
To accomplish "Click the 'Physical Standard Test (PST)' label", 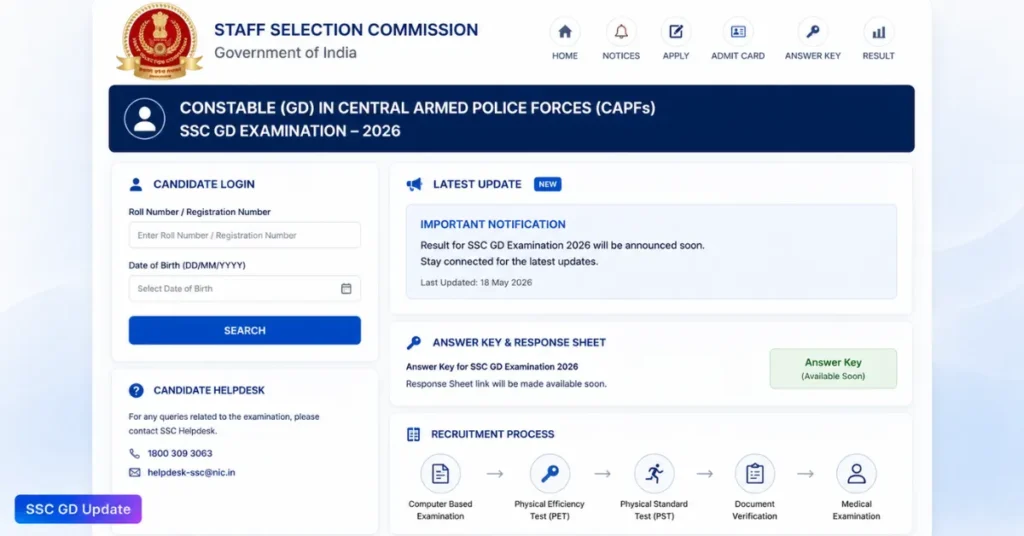I will (x=654, y=510).
